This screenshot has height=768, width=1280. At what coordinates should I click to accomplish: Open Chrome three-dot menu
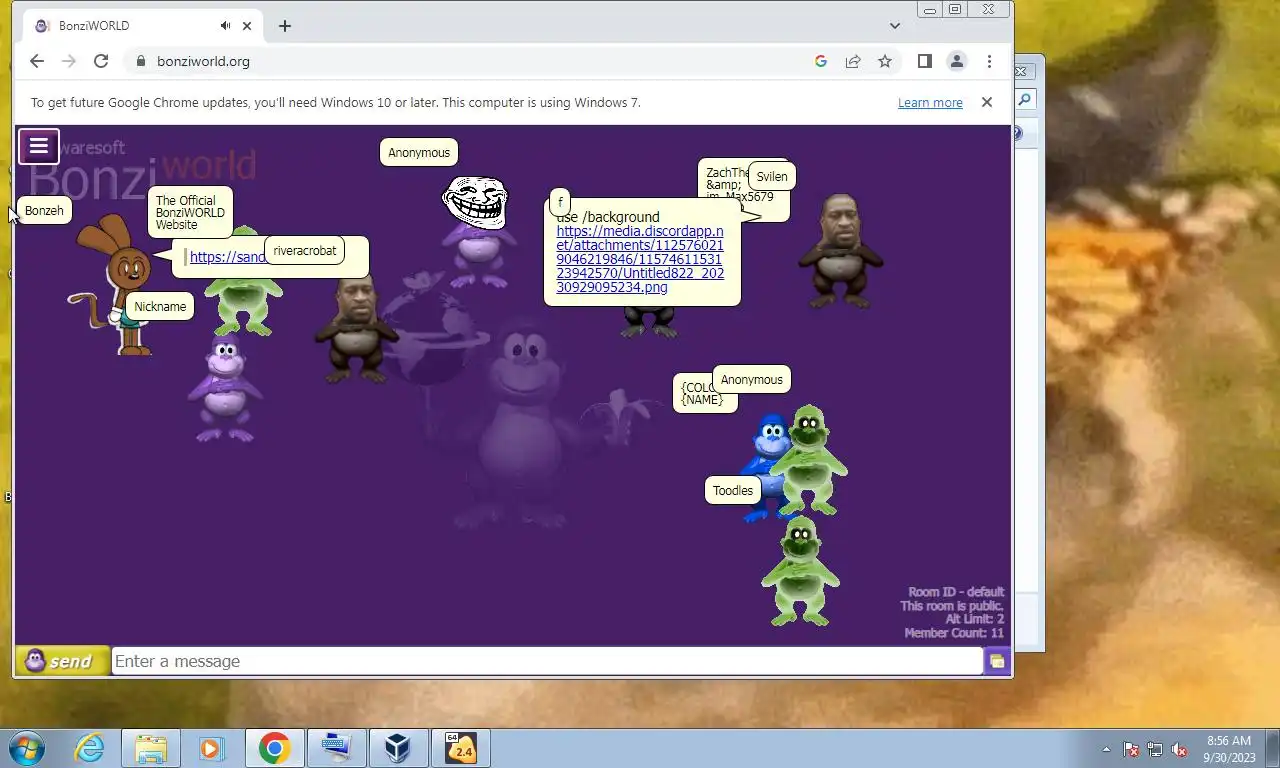(989, 61)
